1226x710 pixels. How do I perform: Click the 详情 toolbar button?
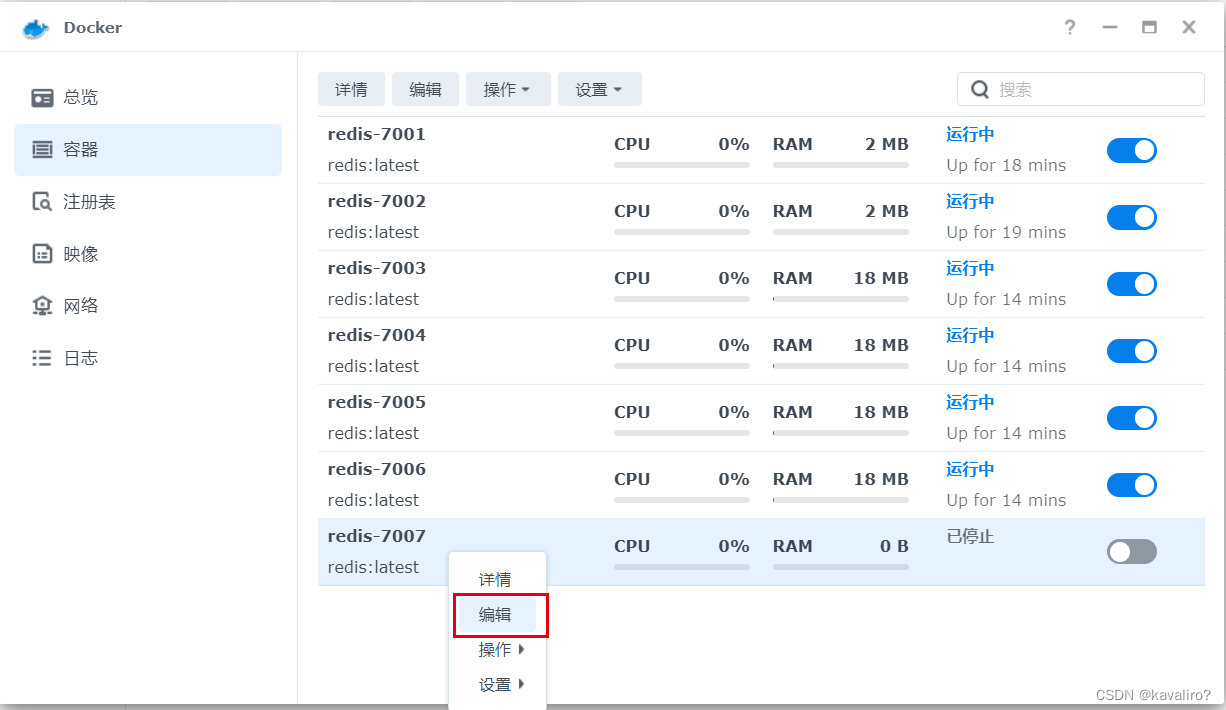(x=351, y=89)
